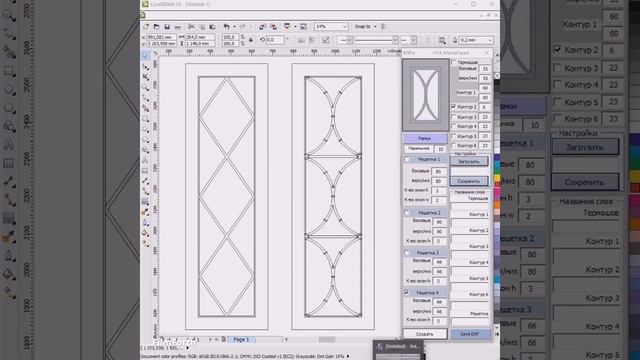The image size is (640, 360).
Task: Select the Ellipse tool in toolbox
Action: point(145,129)
